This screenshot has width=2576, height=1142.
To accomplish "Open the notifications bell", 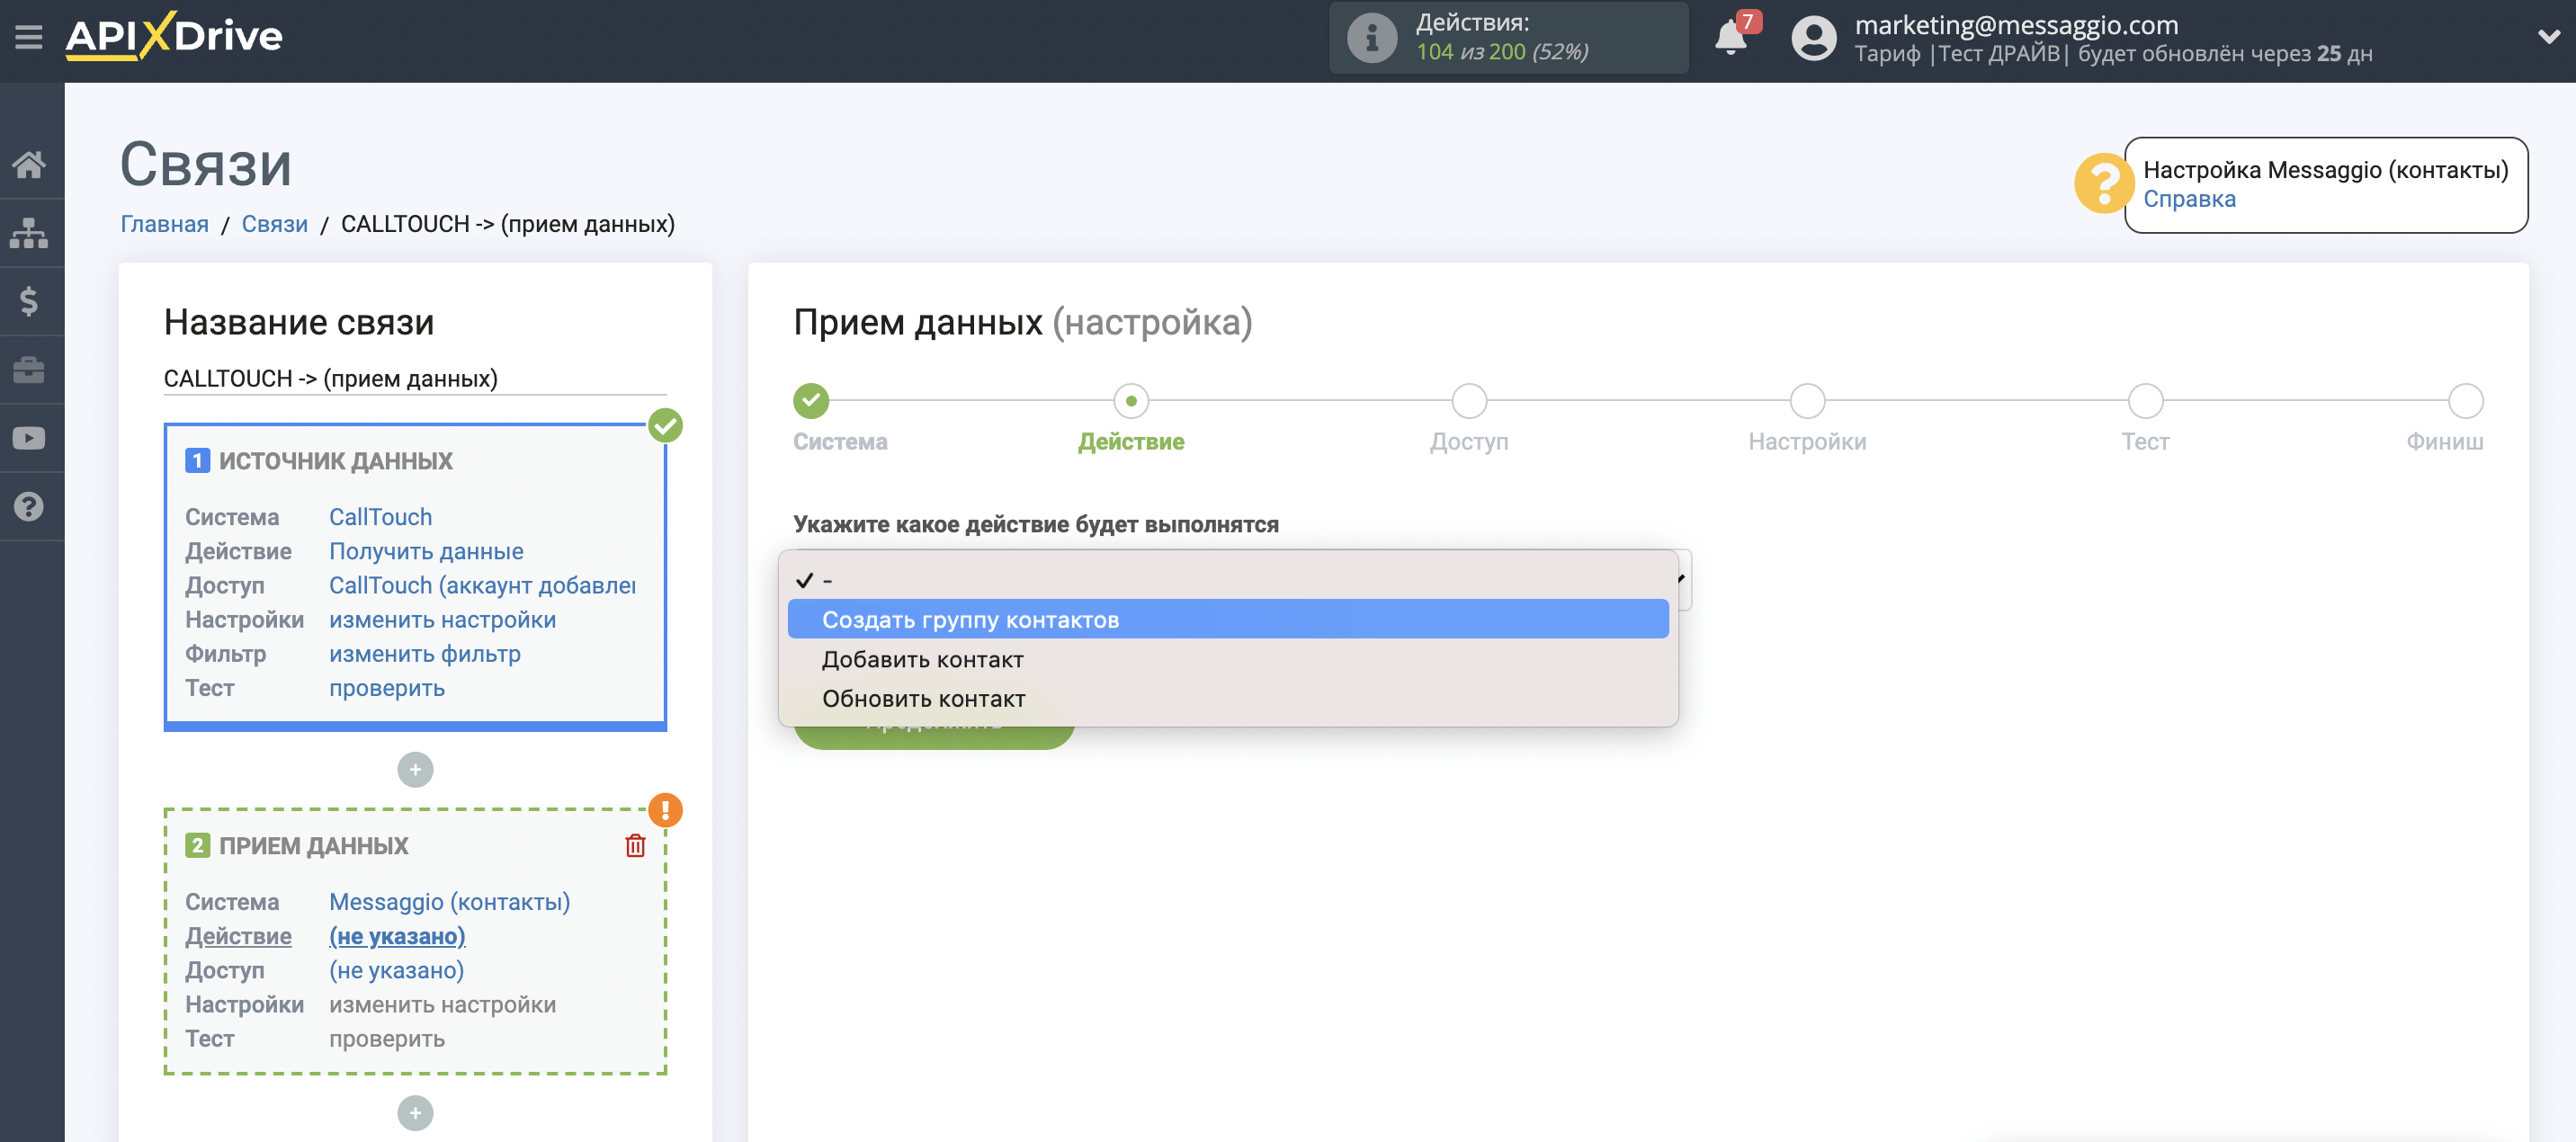I will tap(1731, 37).
